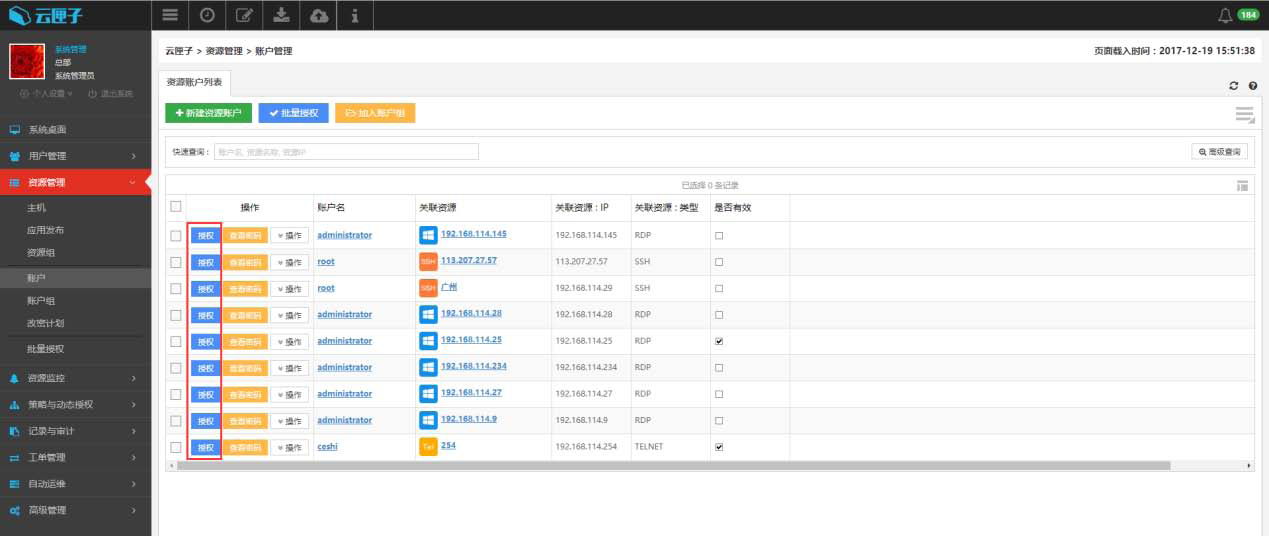Image resolution: width=1269 pixels, height=536 pixels.
Task: Click Windows icon for 192.168.114.9
Action: pos(428,420)
